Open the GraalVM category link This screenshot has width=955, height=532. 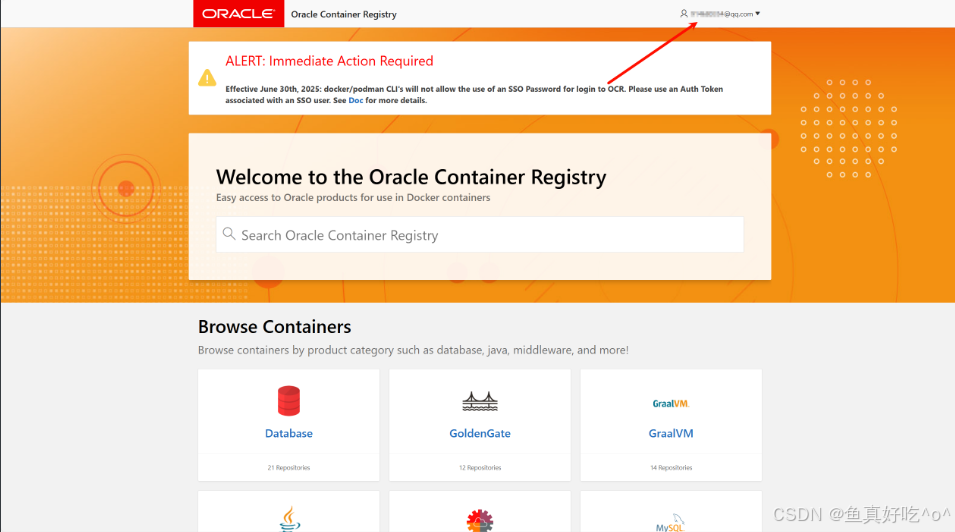click(671, 433)
